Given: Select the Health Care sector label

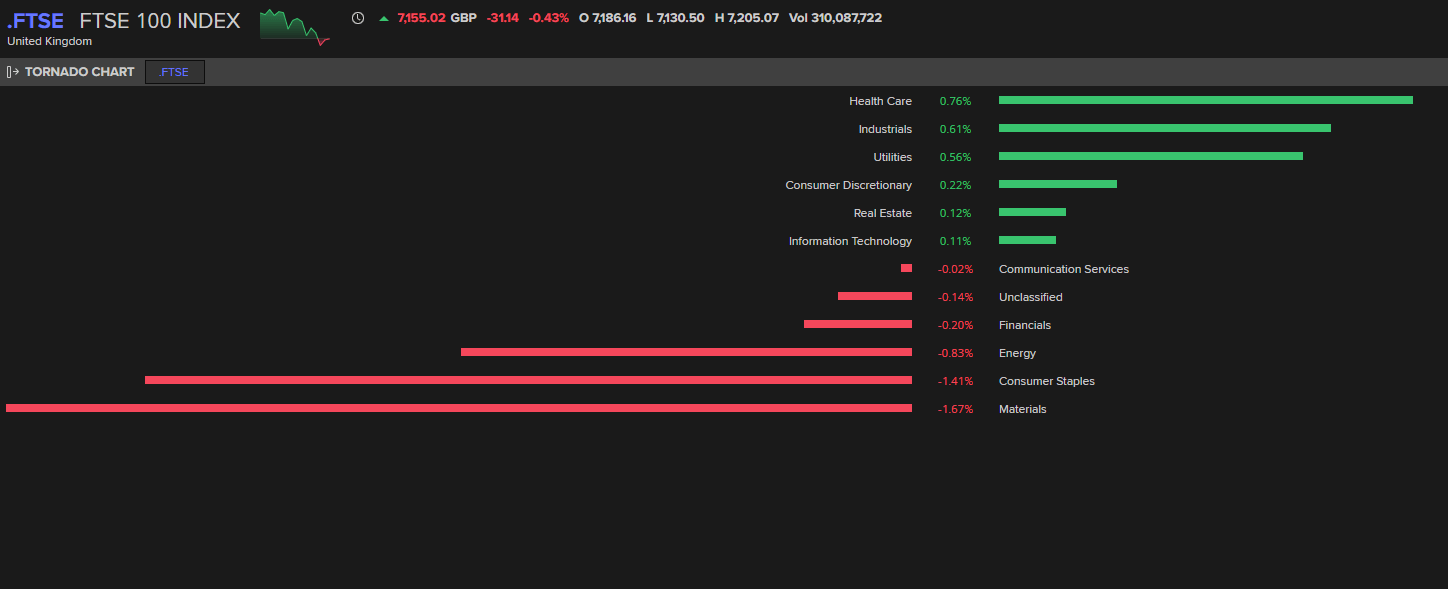Looking at the screenshot, I should (x=881, y=101).
